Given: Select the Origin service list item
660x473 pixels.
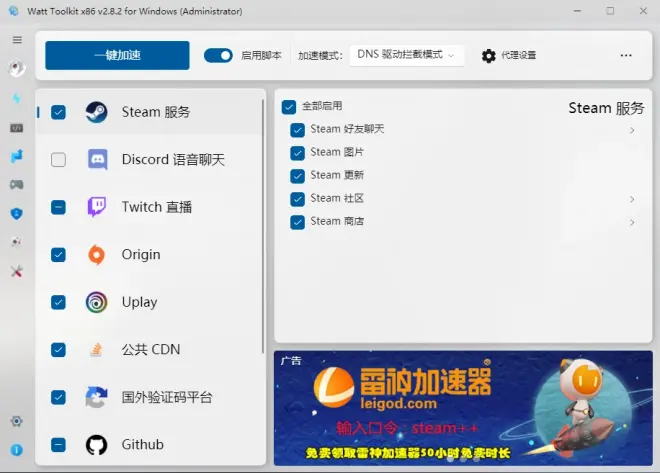Looking at the screenshot, I should [x=141, y=255].
